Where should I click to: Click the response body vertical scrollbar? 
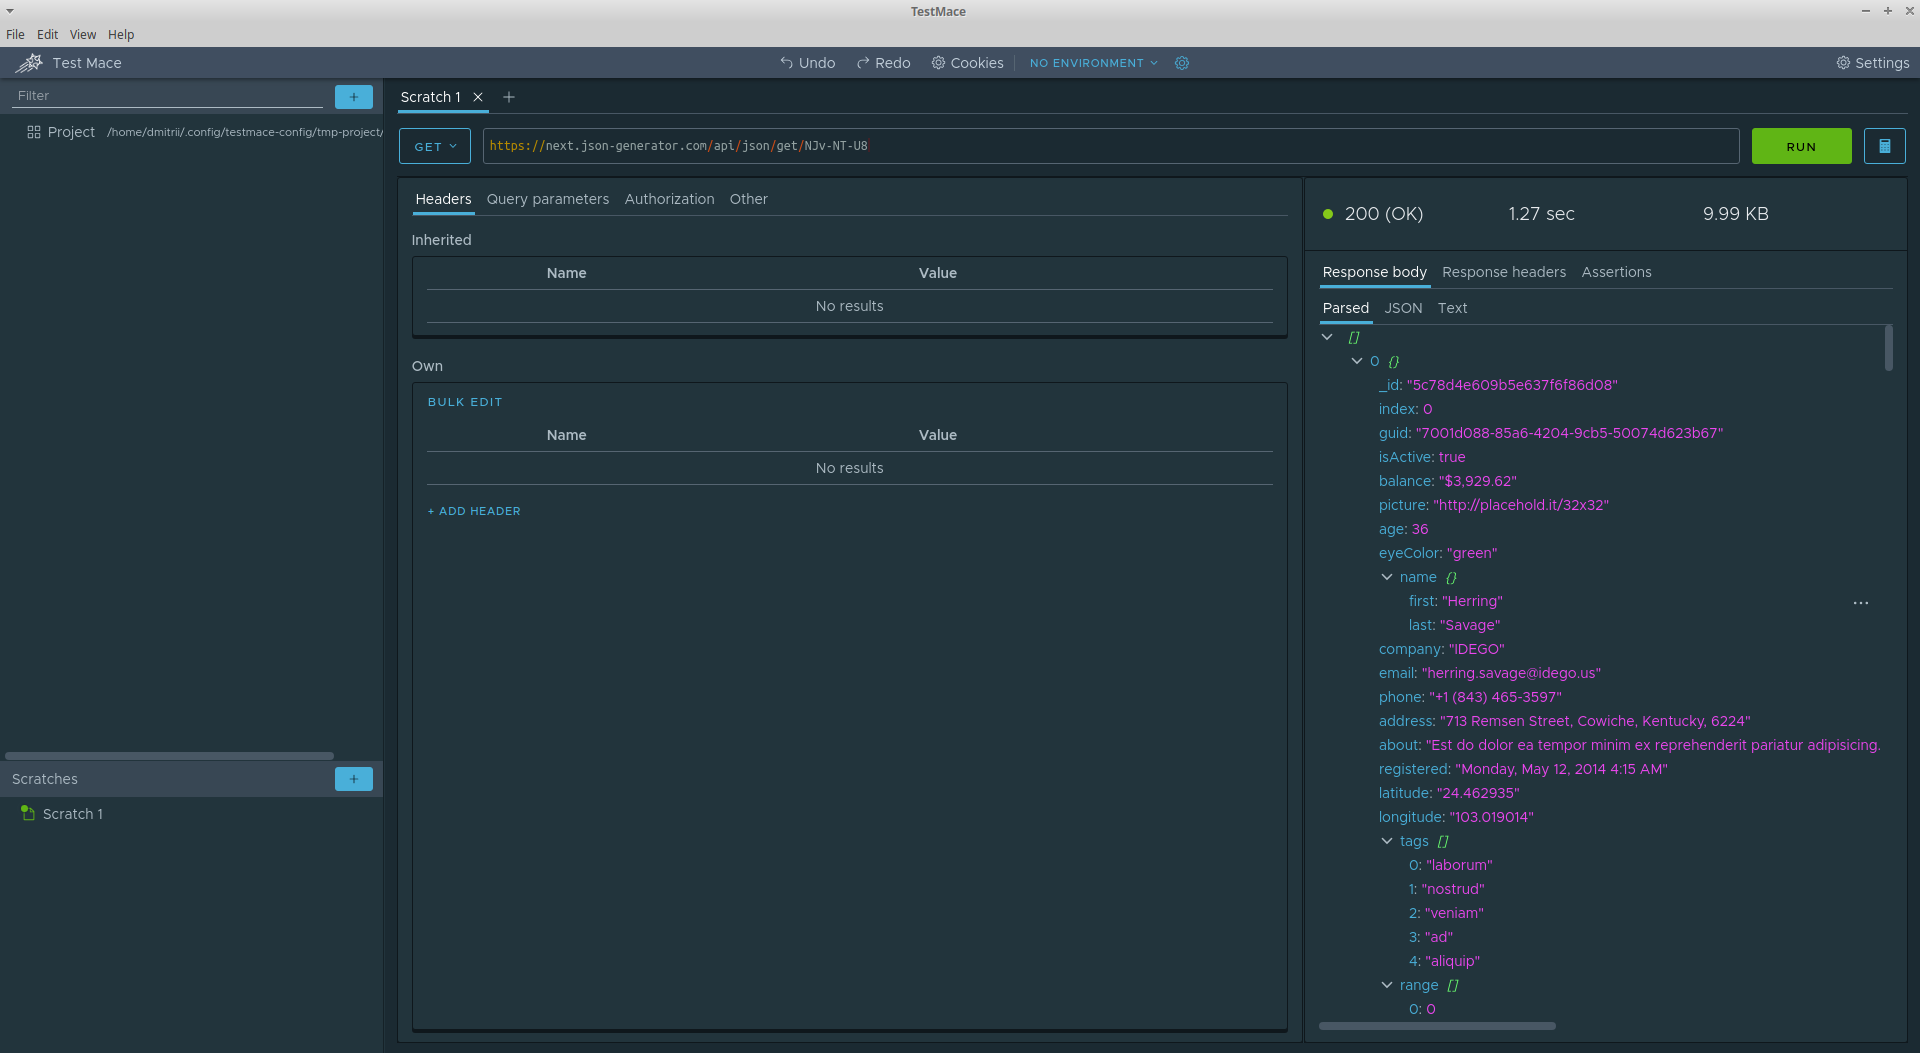coord(1888,348)
